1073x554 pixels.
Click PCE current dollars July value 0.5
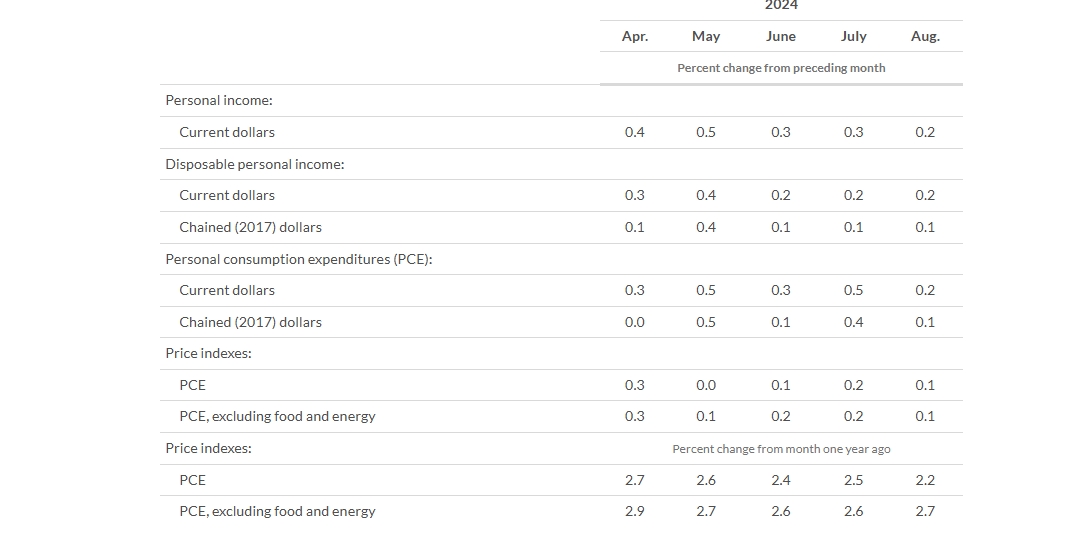[x=853, y=290]
